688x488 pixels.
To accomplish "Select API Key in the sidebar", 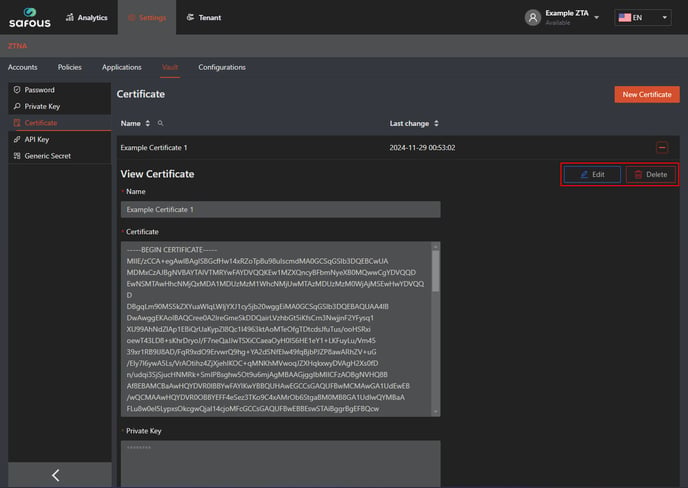I will tap(36, 139).
